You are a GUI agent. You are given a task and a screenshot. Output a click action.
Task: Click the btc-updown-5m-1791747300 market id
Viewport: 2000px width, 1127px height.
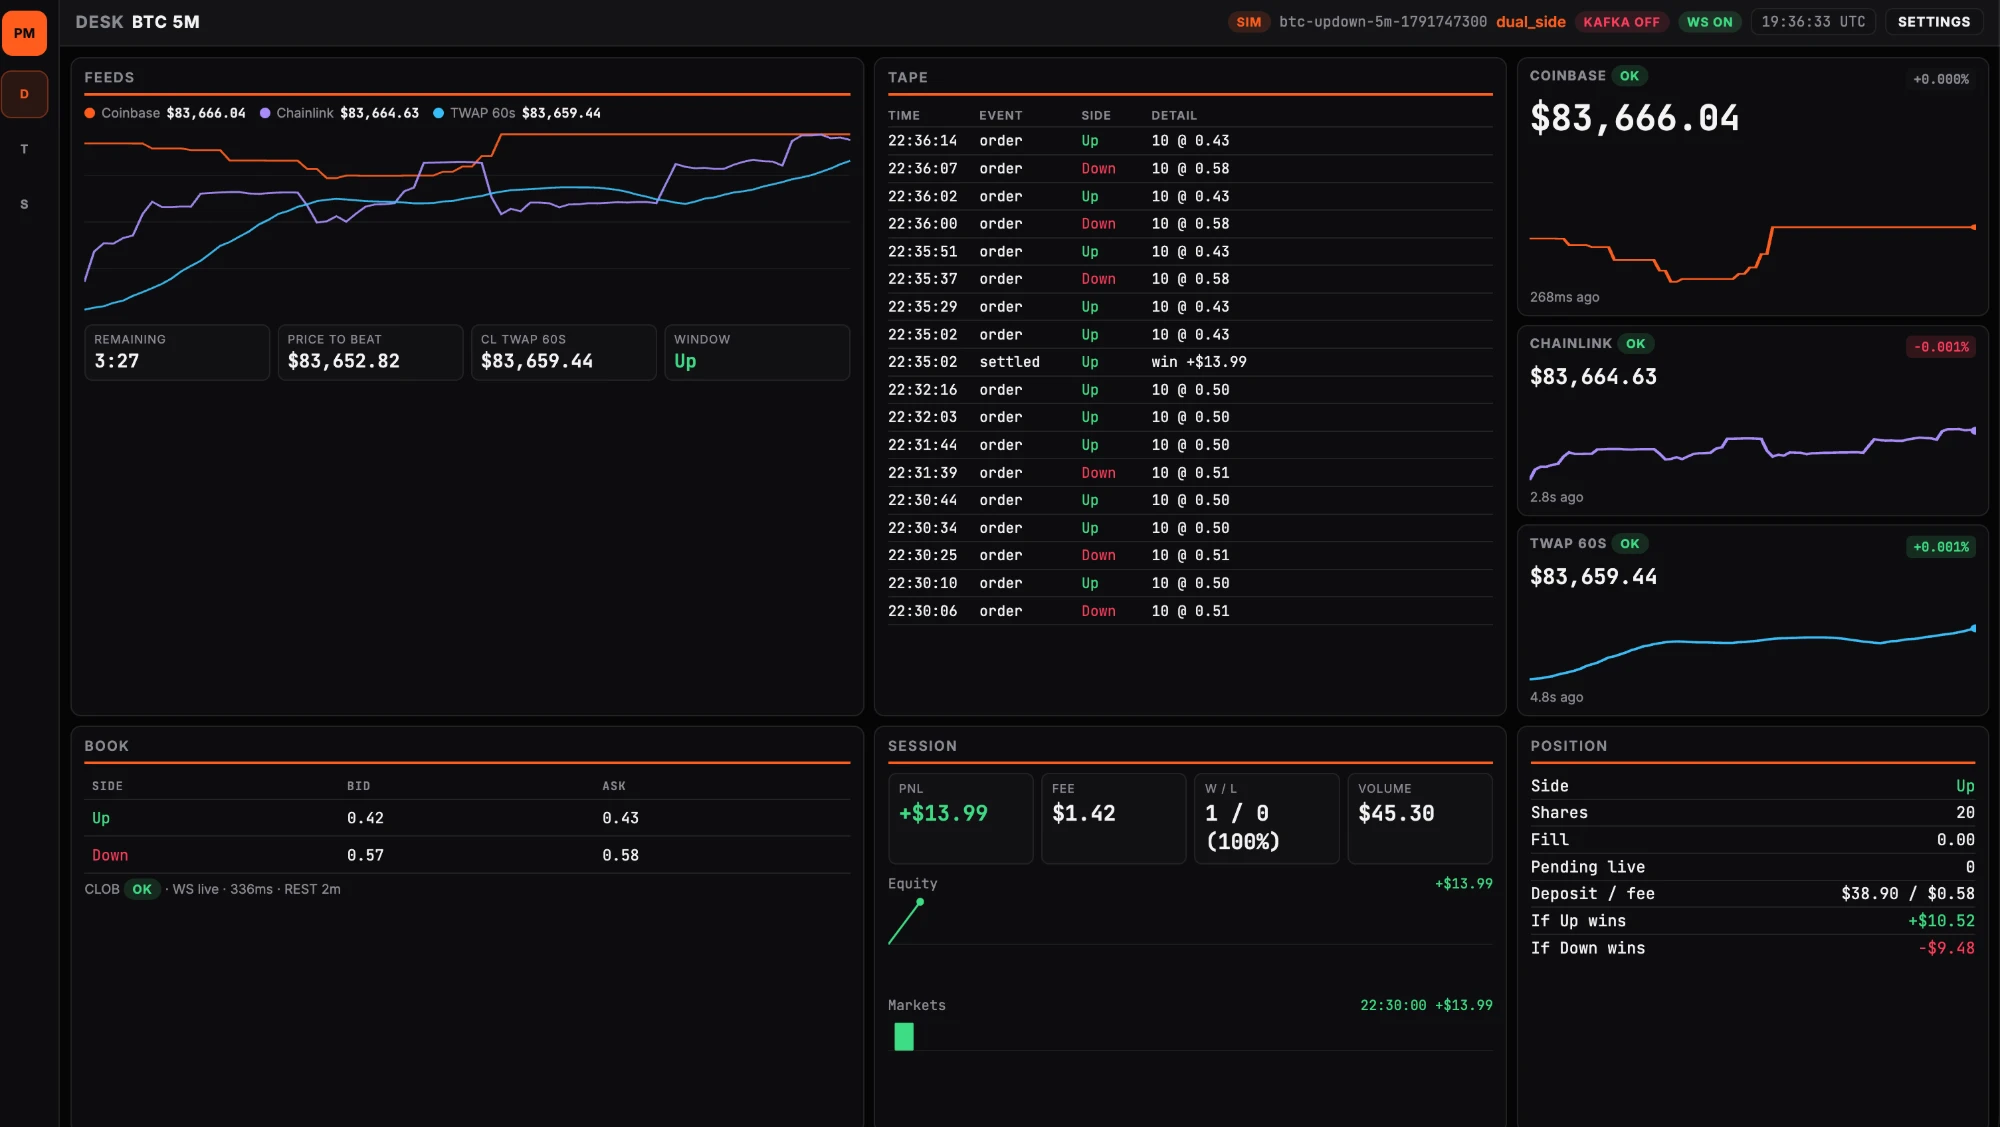click(1382, 22)
